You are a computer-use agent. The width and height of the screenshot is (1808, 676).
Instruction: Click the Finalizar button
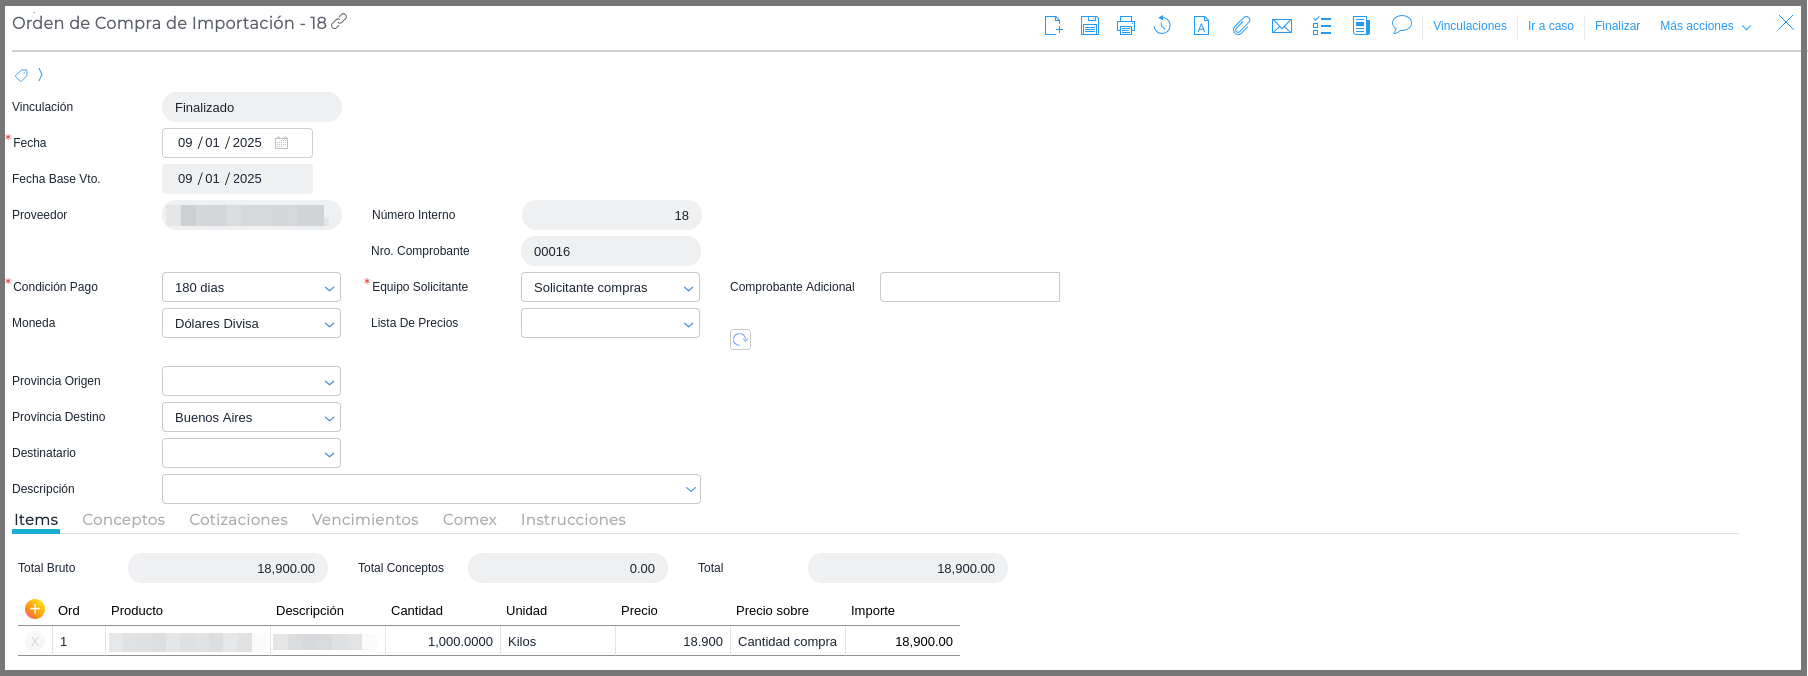point(1617,26)
